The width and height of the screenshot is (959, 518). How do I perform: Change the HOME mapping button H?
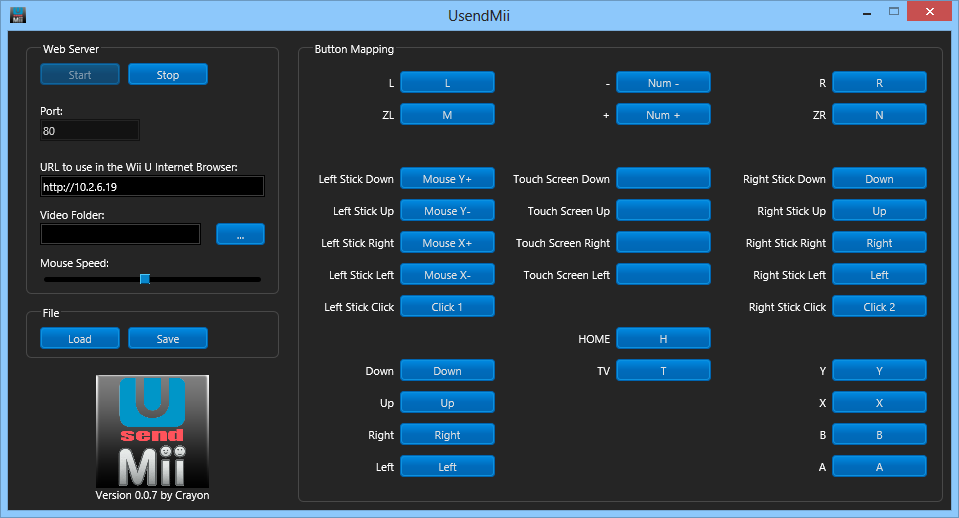pos(663,338)
